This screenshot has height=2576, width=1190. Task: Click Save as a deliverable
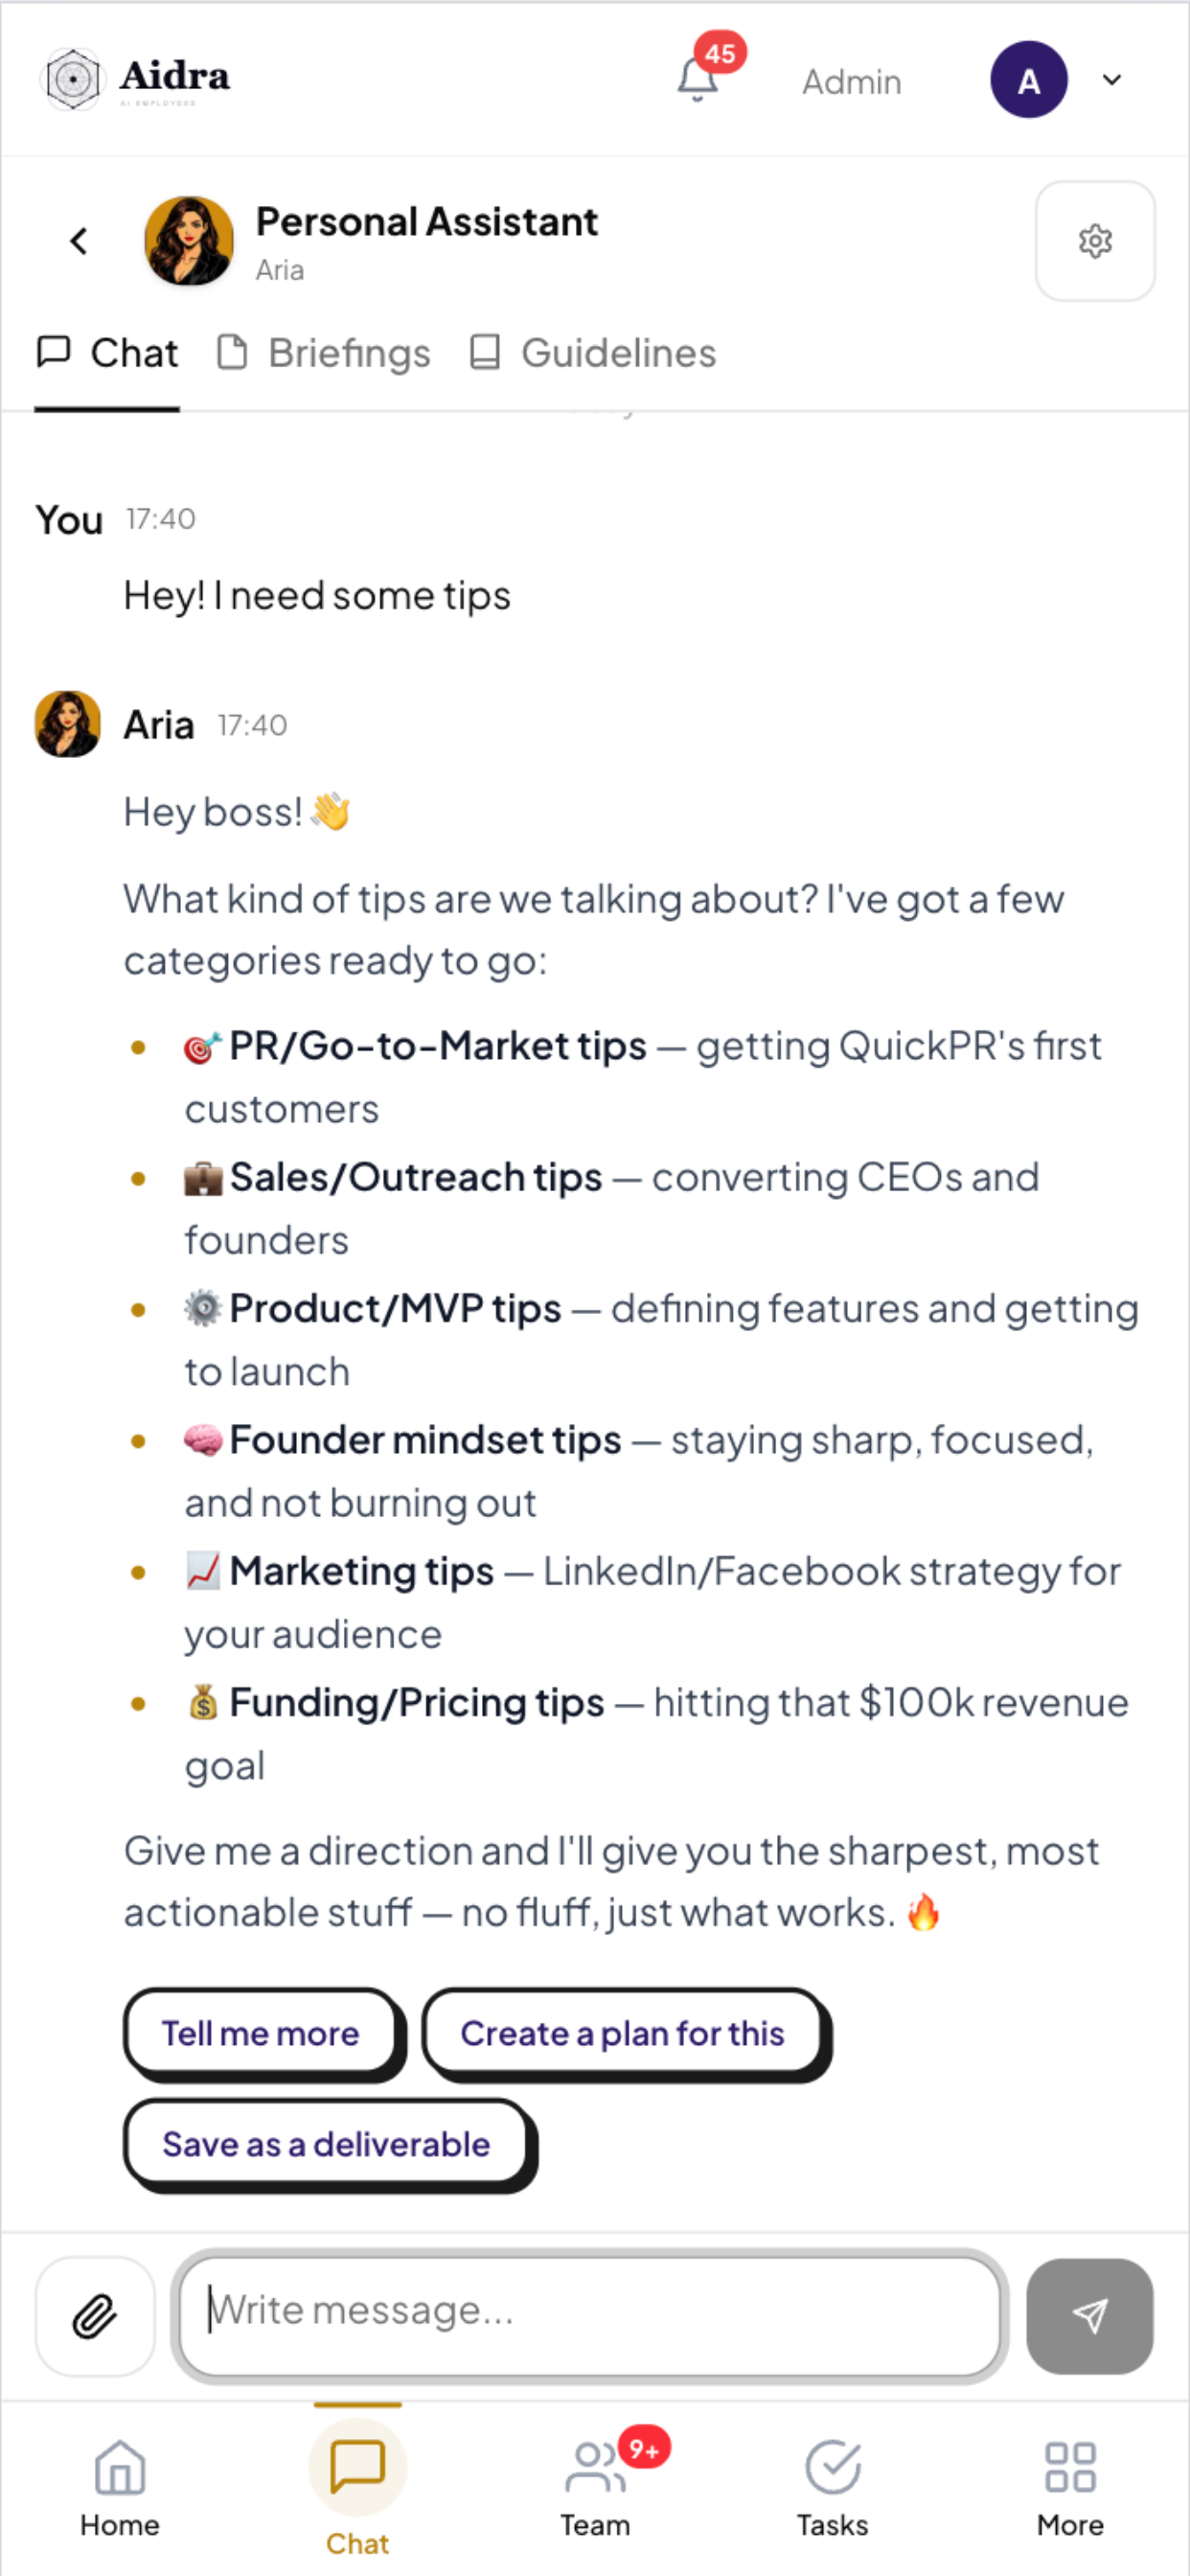(x=326, y=2143)
